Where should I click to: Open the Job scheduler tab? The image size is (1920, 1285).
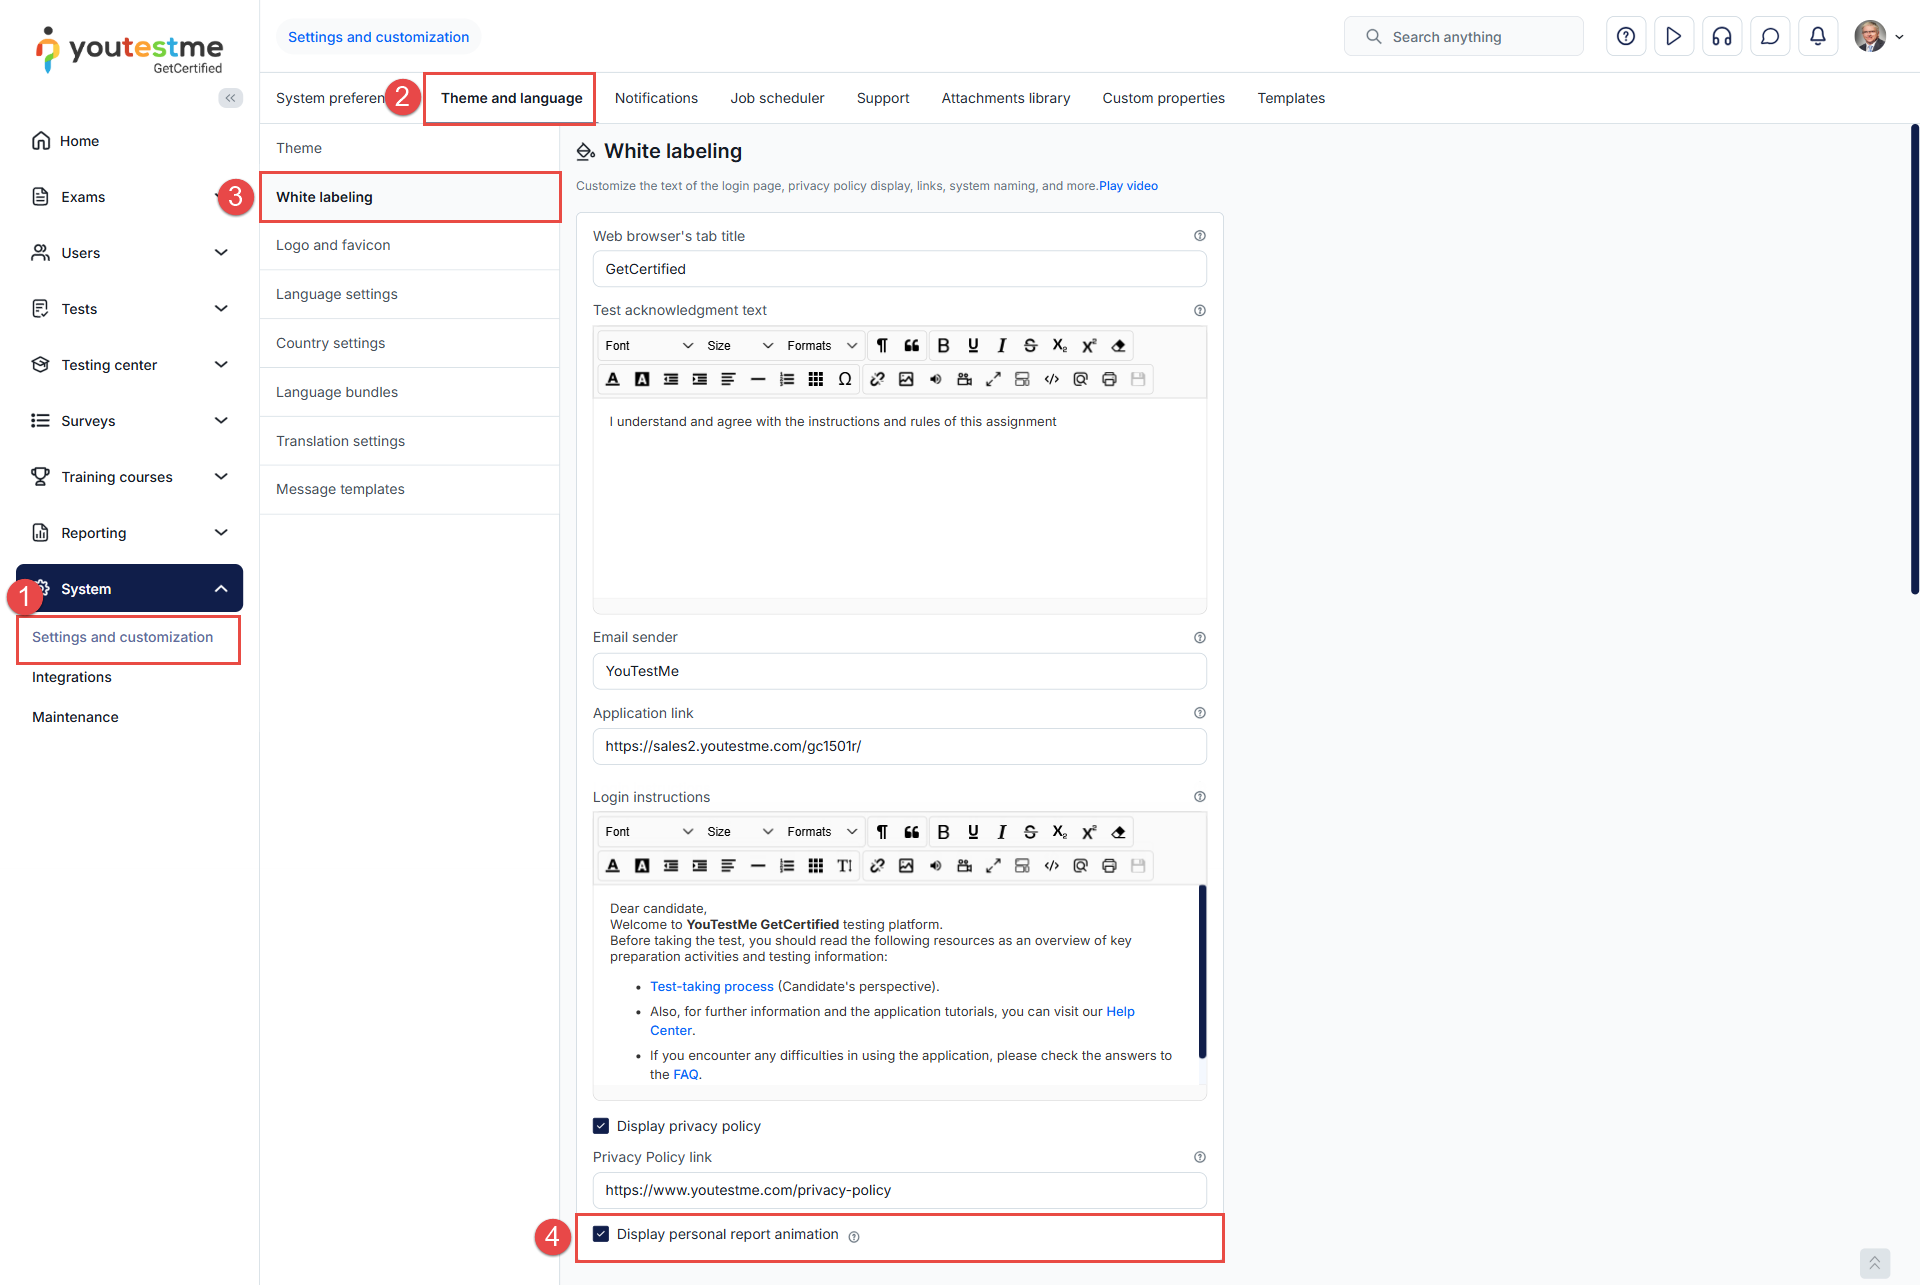point(777,98)
